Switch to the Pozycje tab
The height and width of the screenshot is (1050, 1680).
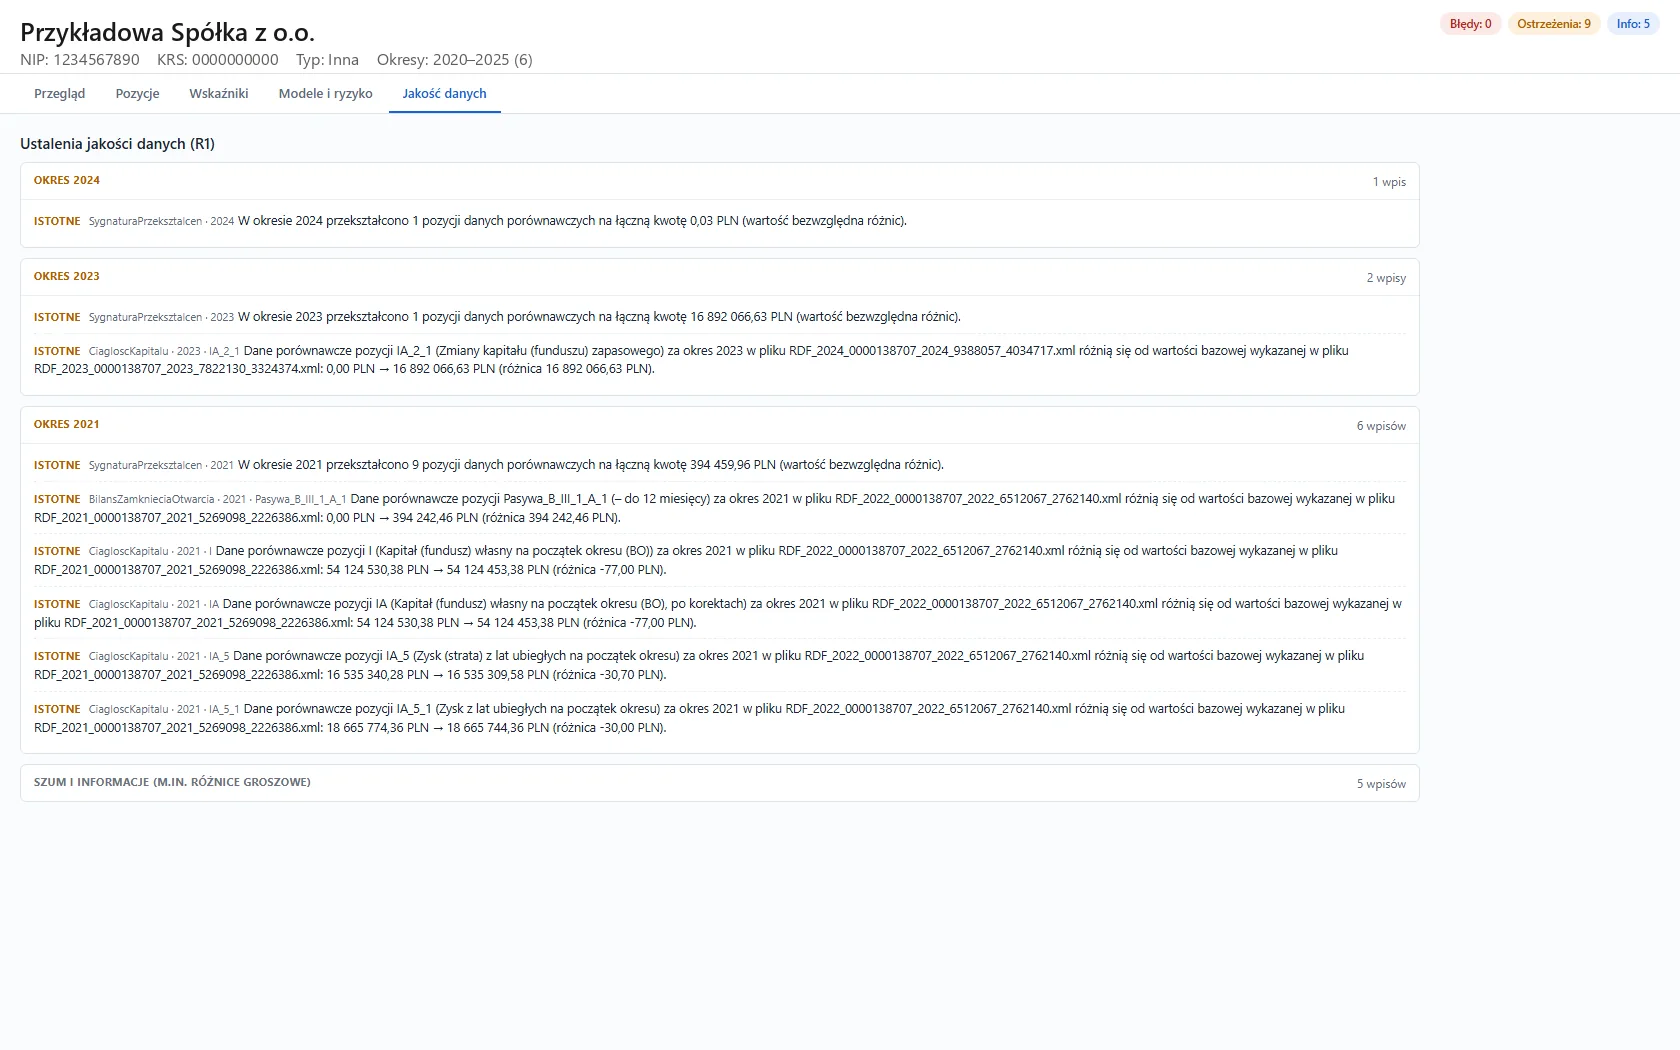click(137, 93)
